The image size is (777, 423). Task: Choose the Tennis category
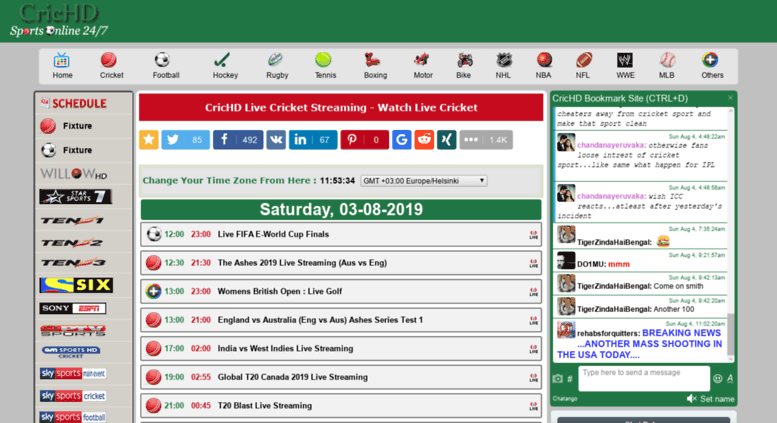click(325, 66)
